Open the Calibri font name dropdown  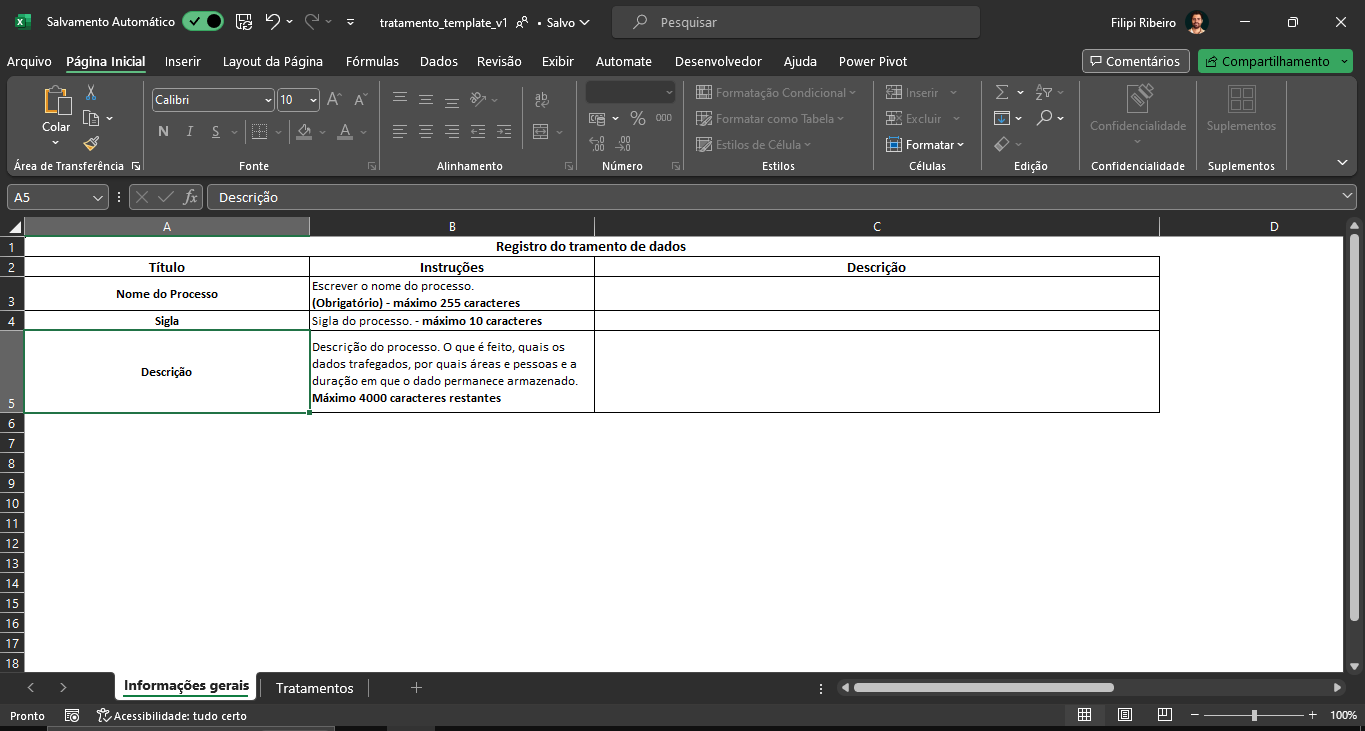[268, 100]
